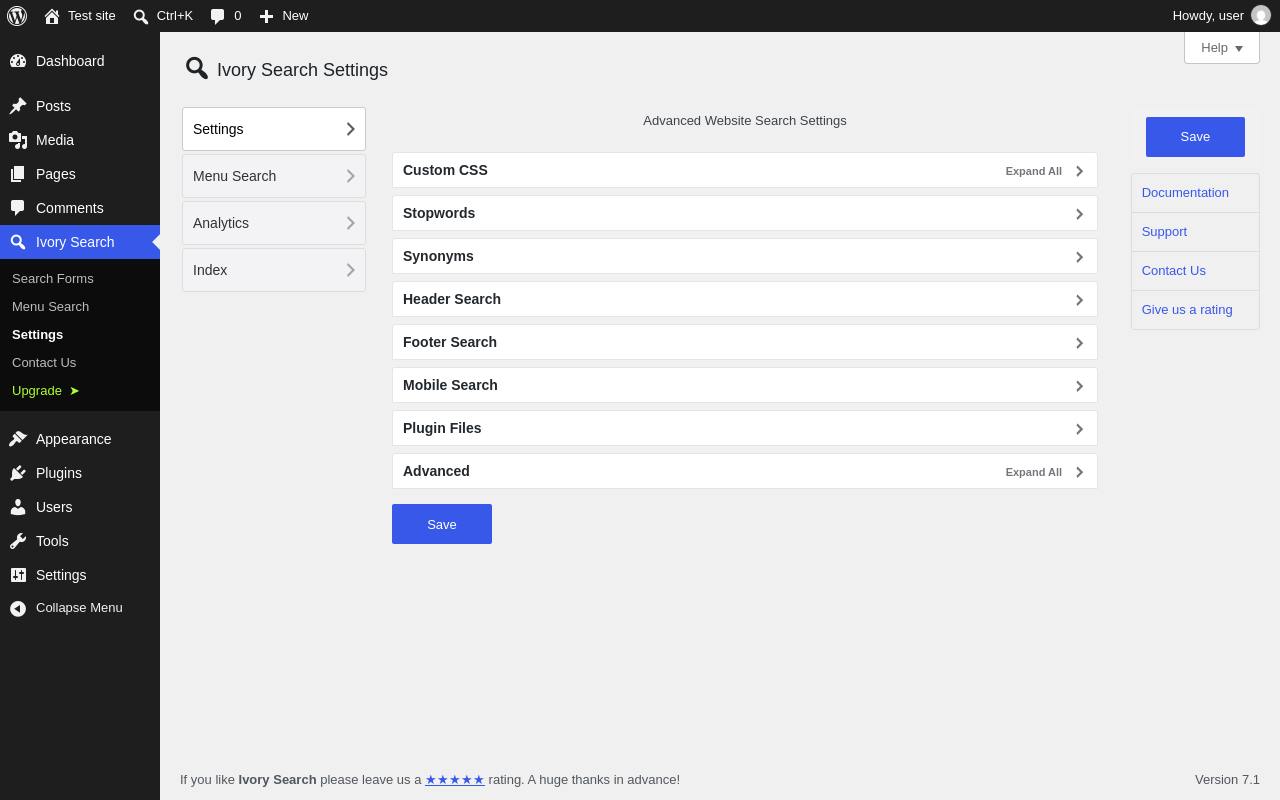
Task: Click the Pages icon in sidebar
Action: point(18,174)
